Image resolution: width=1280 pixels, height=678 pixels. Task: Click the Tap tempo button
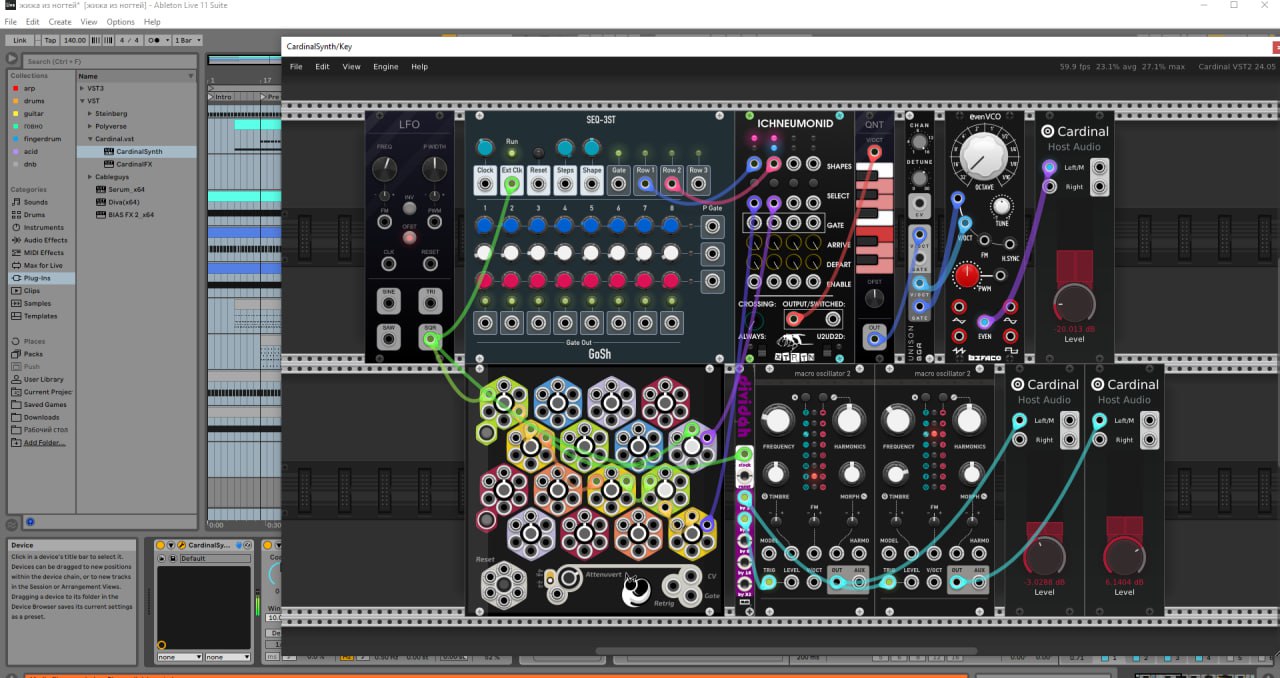tap(50, 40)
